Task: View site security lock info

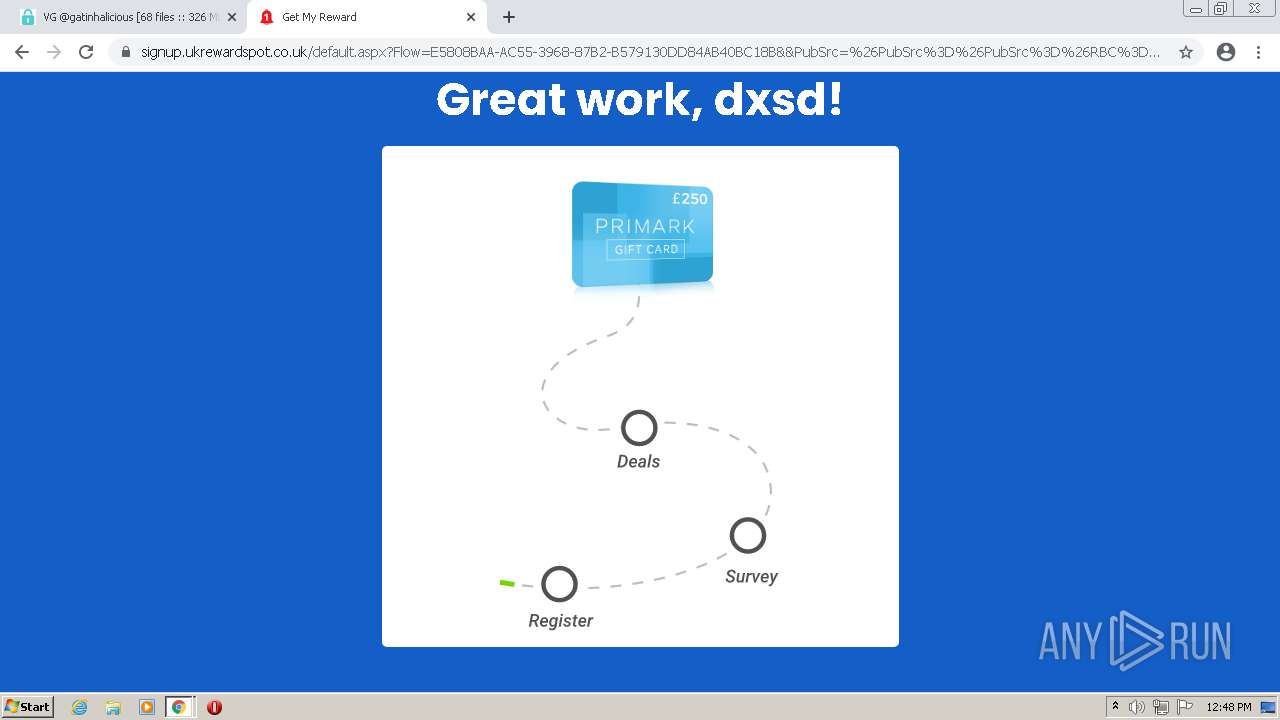Action: (126, 52)
